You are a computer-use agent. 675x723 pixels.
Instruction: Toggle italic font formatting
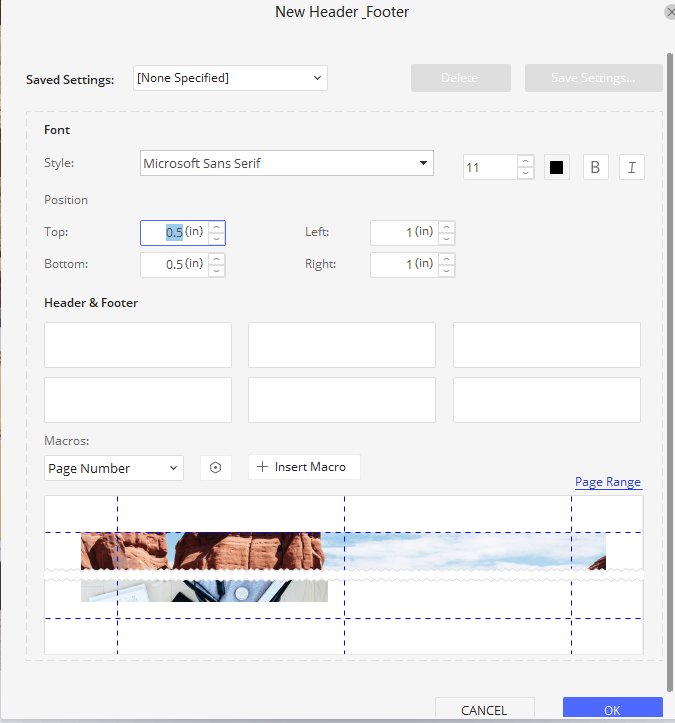click(x=632, y=167)
